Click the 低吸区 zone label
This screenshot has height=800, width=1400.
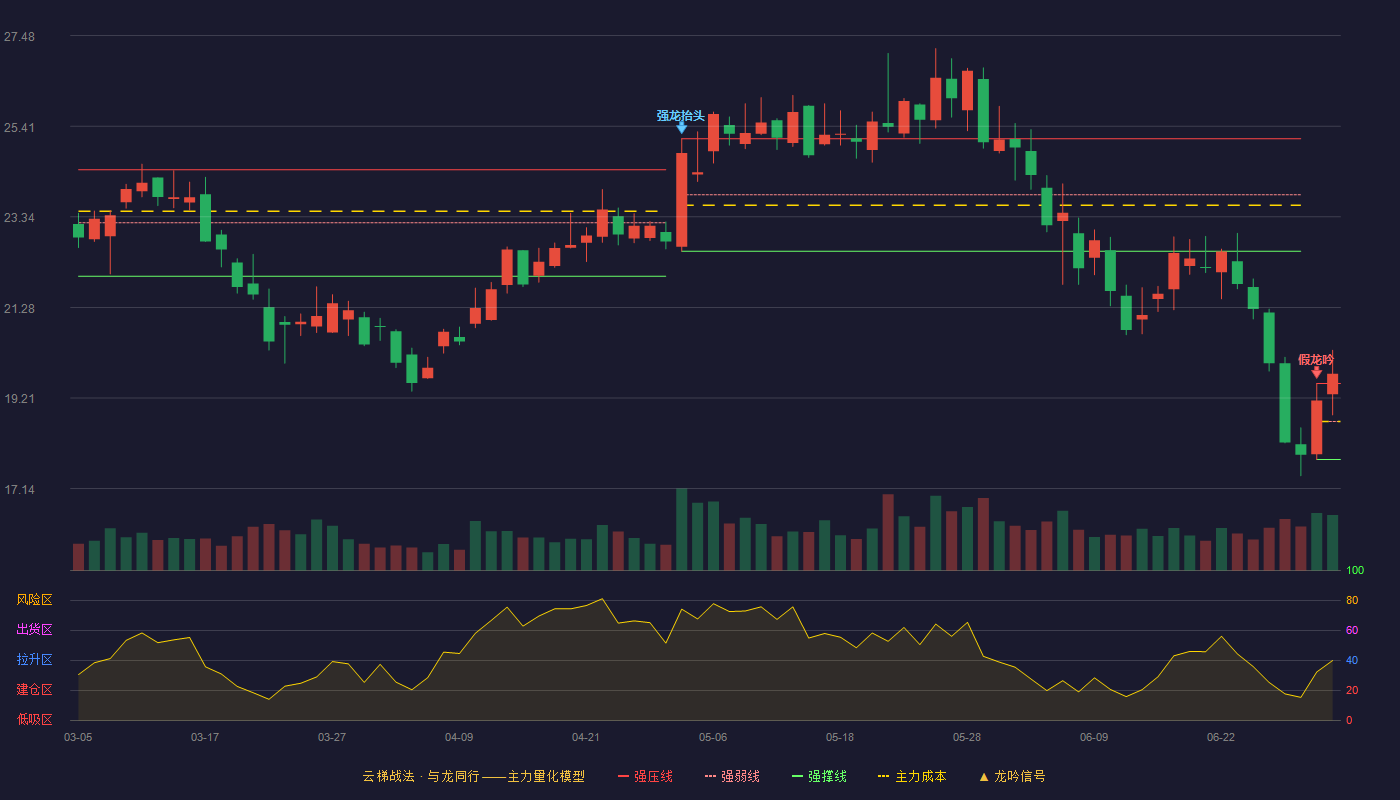pyautogui.click(x=34, y=719)
